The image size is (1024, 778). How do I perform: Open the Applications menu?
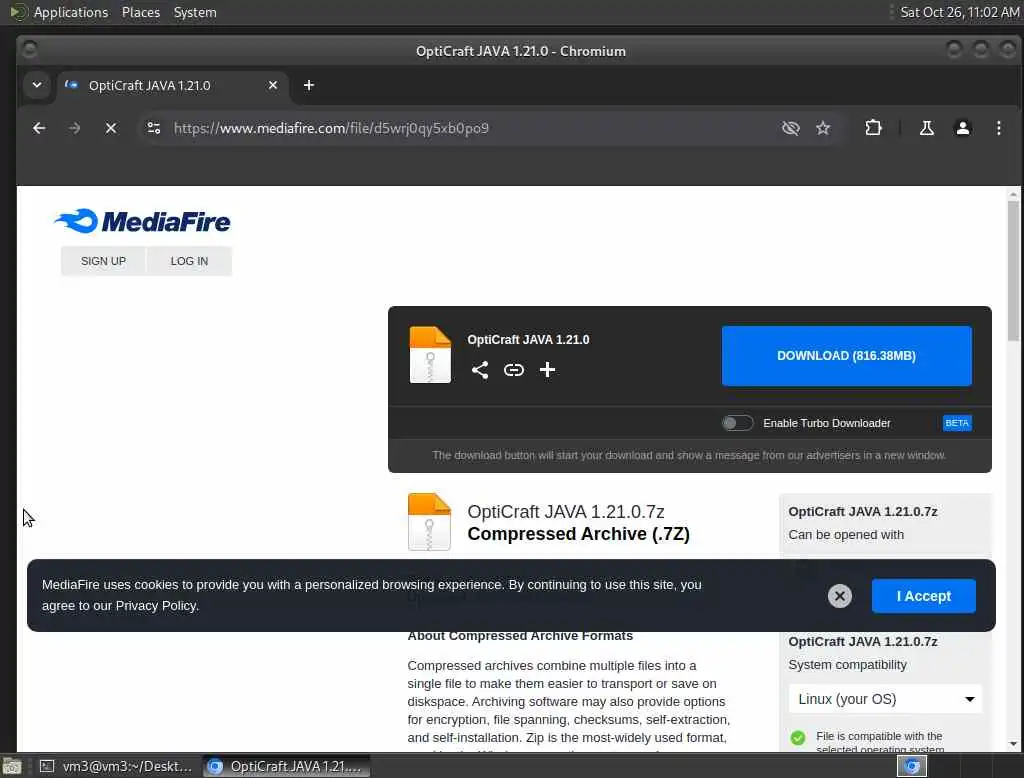pyautogui.click(x=71, y=12)
